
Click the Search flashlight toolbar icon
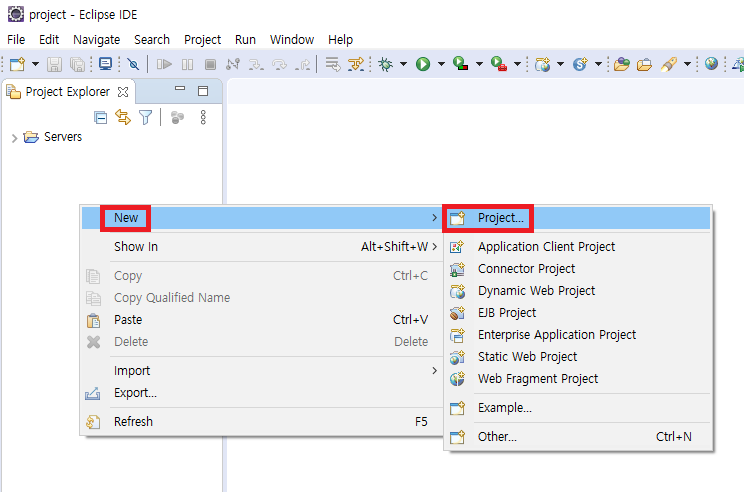click(669, 64)
